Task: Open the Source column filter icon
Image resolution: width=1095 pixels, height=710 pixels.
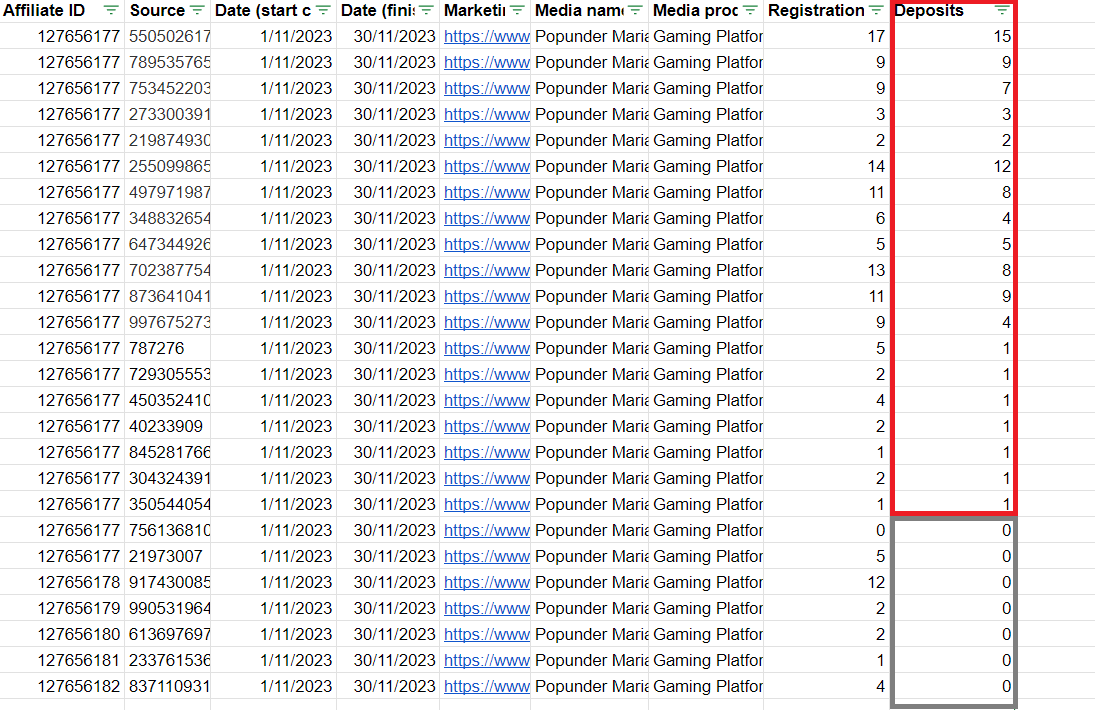Action: [x=197, y=10]
